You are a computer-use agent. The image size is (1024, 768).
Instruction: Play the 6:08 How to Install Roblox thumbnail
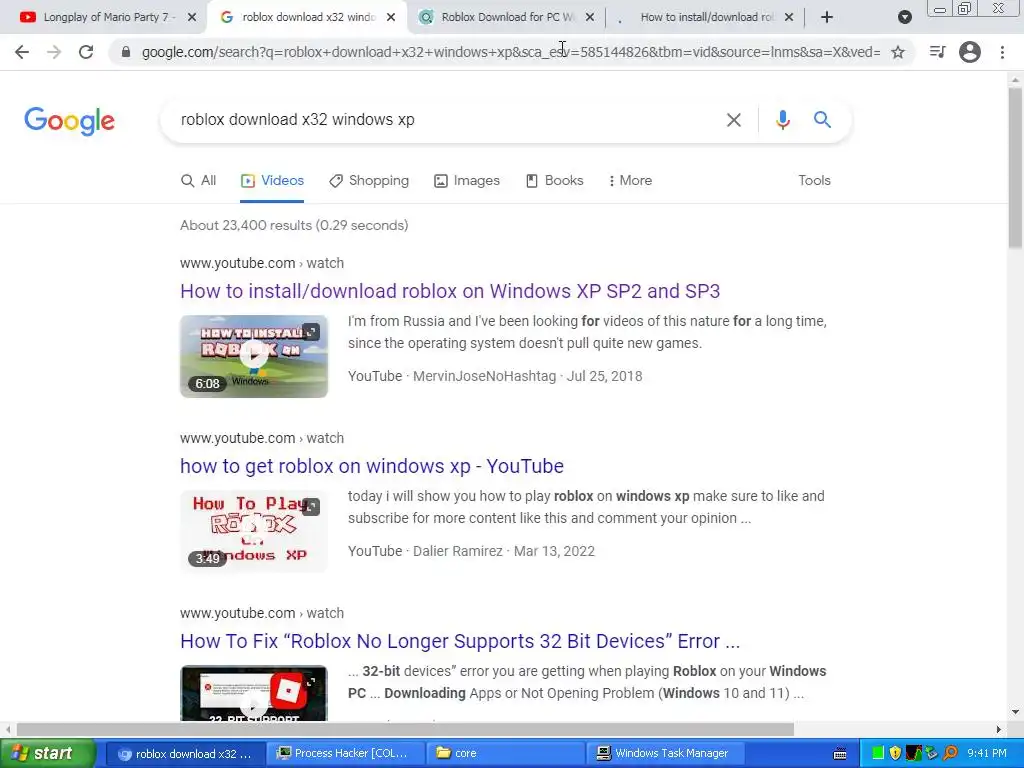[x=254, y=357]
